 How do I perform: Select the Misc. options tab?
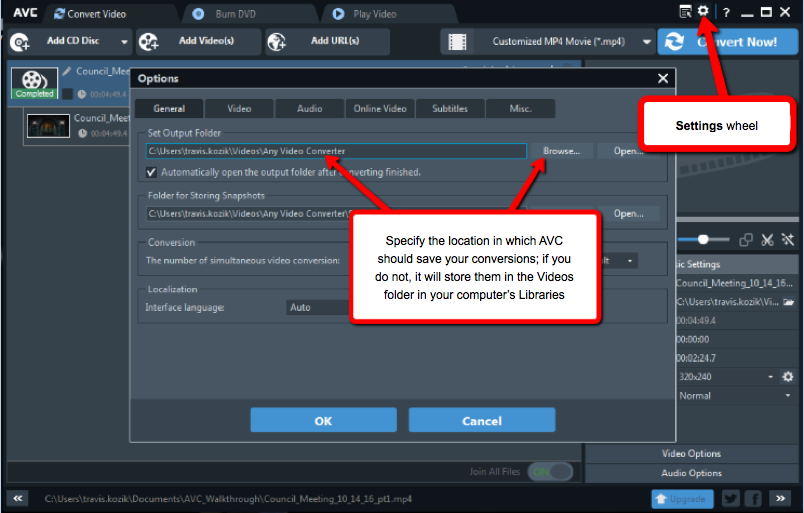click(x=520, y=109)
